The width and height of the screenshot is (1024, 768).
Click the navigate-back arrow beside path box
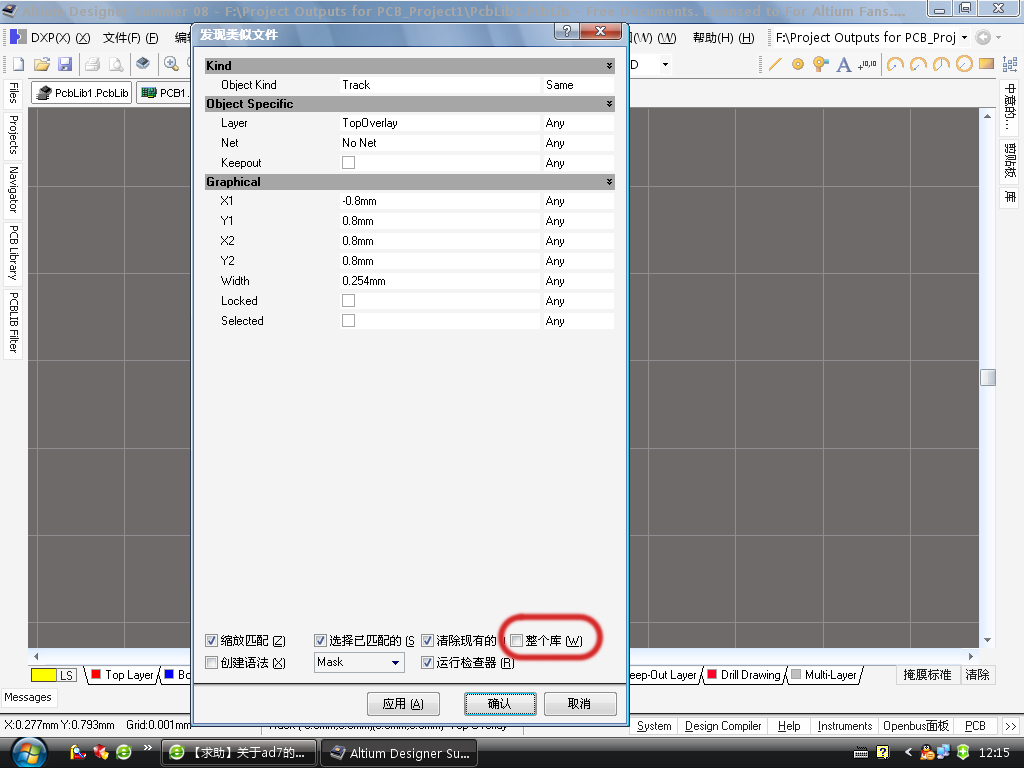click(983, 37)
